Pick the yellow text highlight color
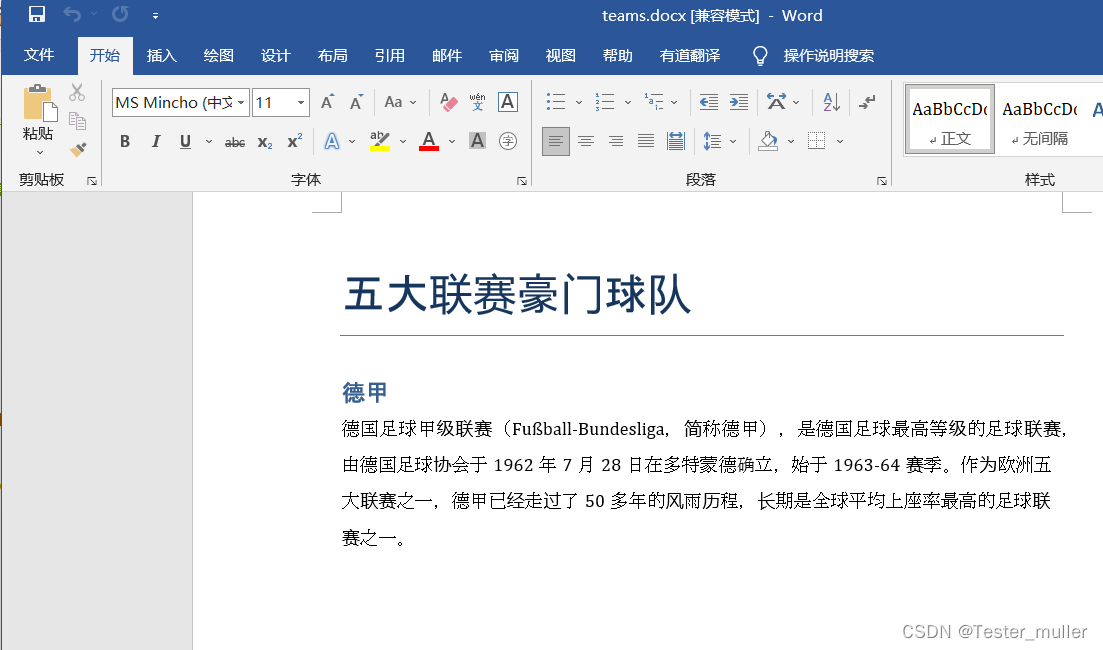1103x650 pixels. pos(379,141)
